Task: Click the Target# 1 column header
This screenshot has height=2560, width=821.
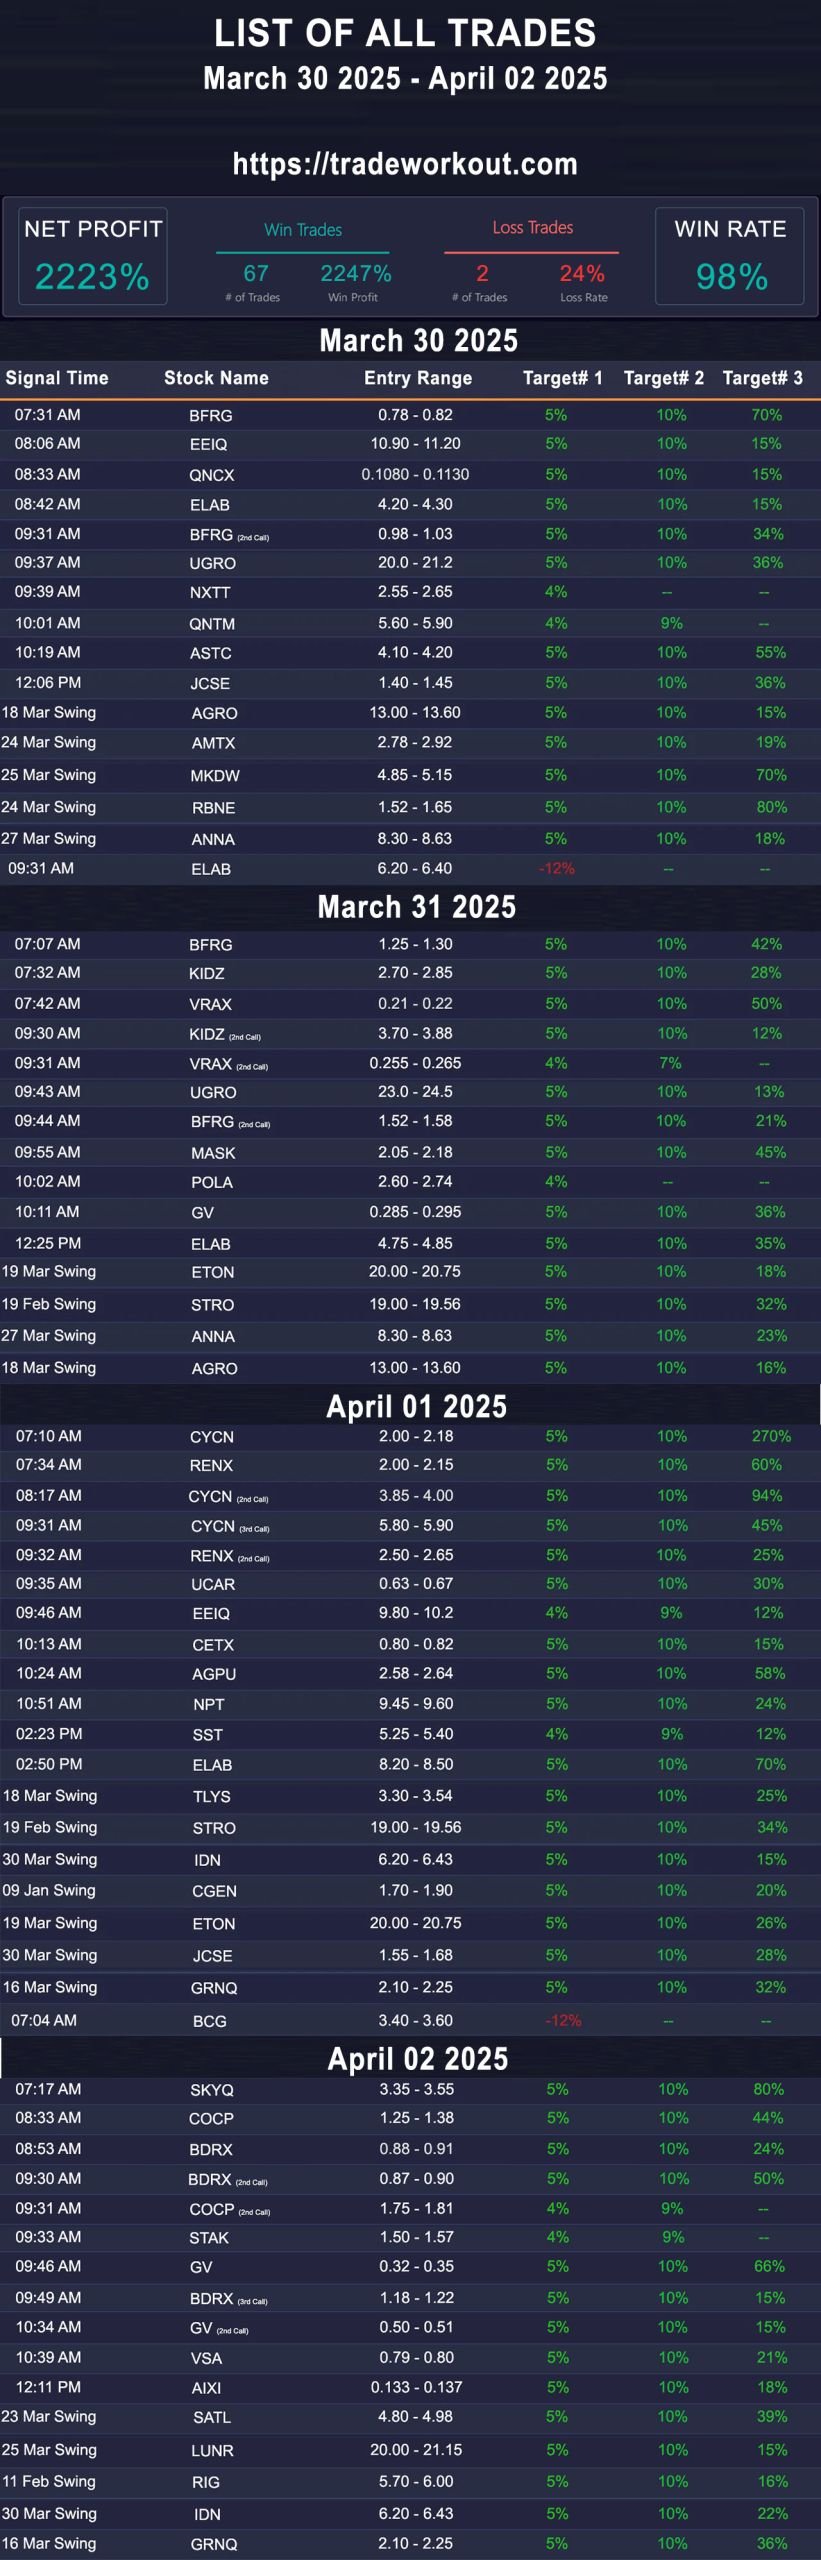Action: pos(563,378)
